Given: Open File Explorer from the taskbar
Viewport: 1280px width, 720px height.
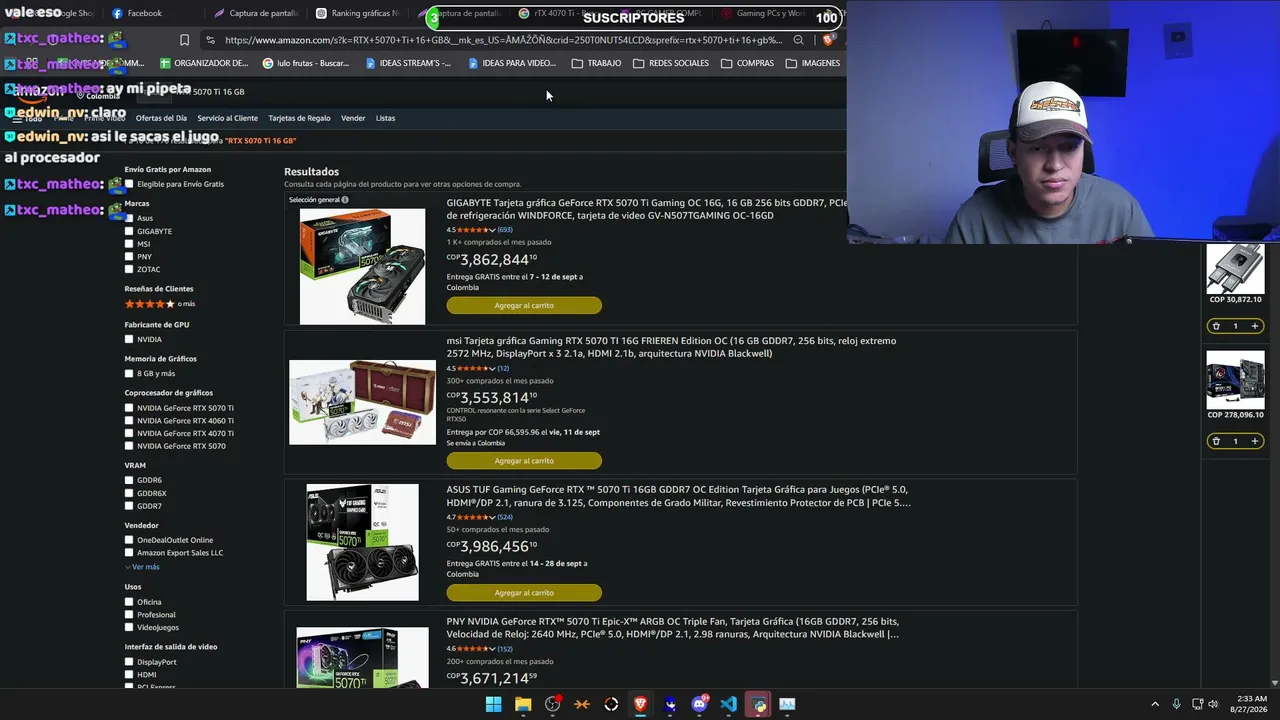Looking at the screenshot, I should click(x=523, y=704).
